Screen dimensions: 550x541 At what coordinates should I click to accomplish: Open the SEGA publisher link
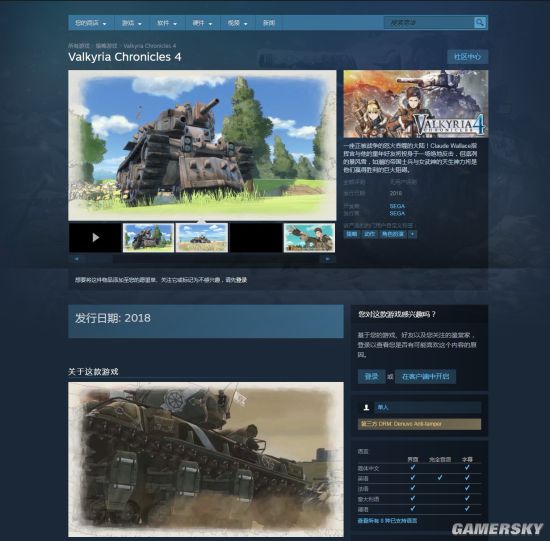pyautogui.click(x=397, y=213)
